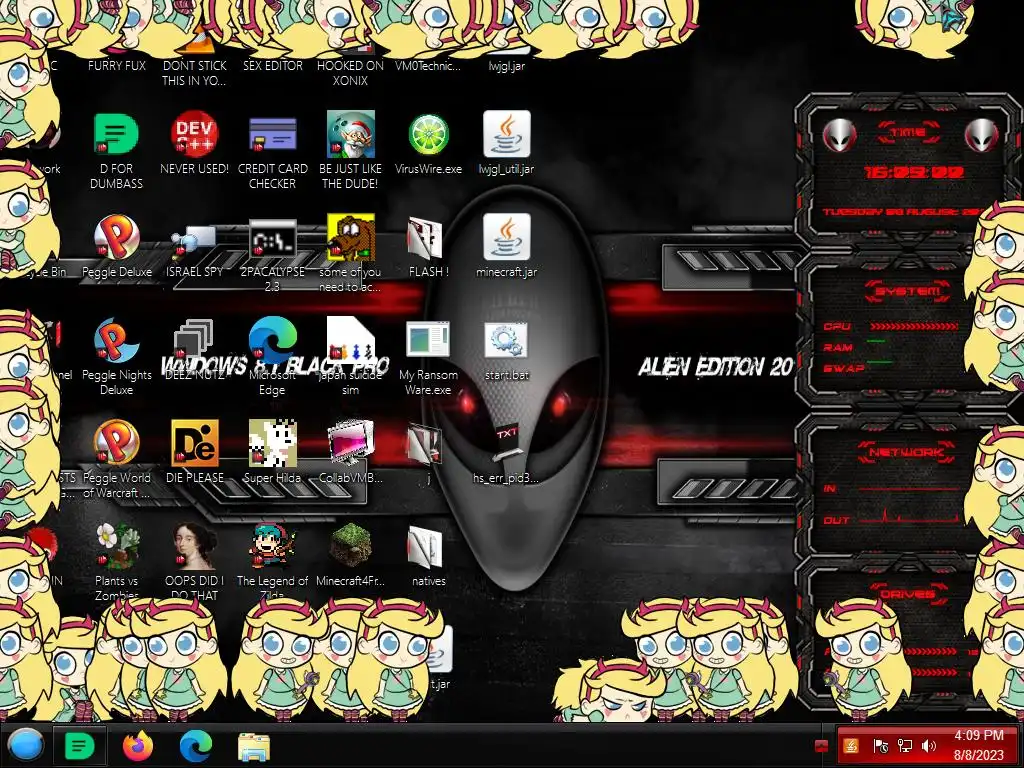Launch Microsoft Edge desktop shortcut
This screenshot has width=1024, height=768.
(272, 341)
